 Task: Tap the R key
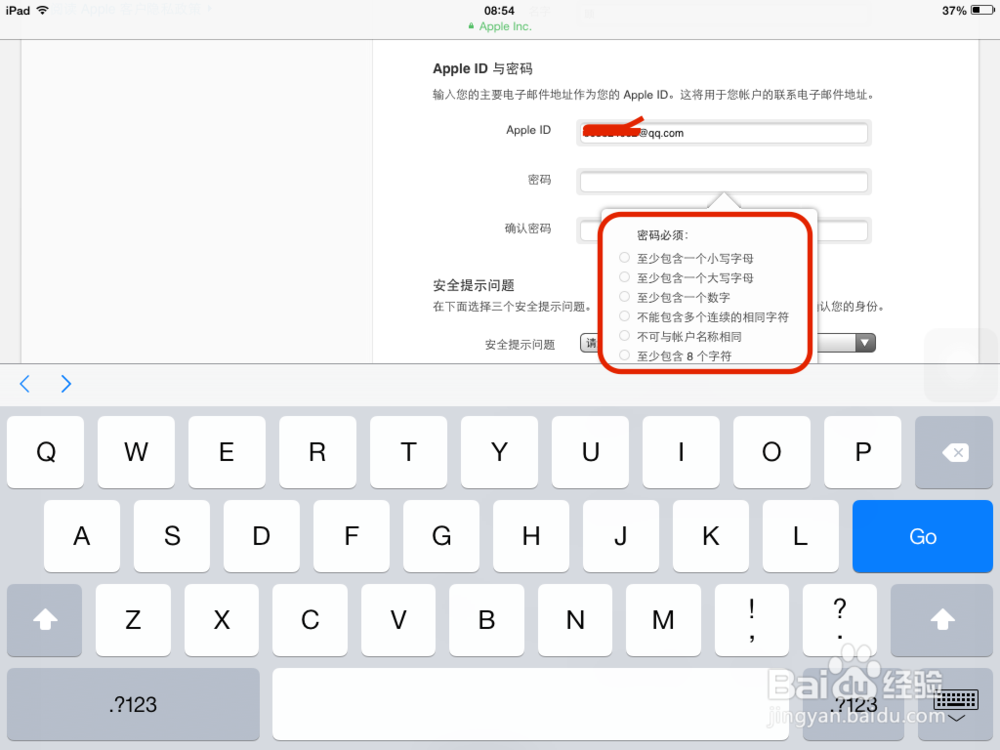318,452
